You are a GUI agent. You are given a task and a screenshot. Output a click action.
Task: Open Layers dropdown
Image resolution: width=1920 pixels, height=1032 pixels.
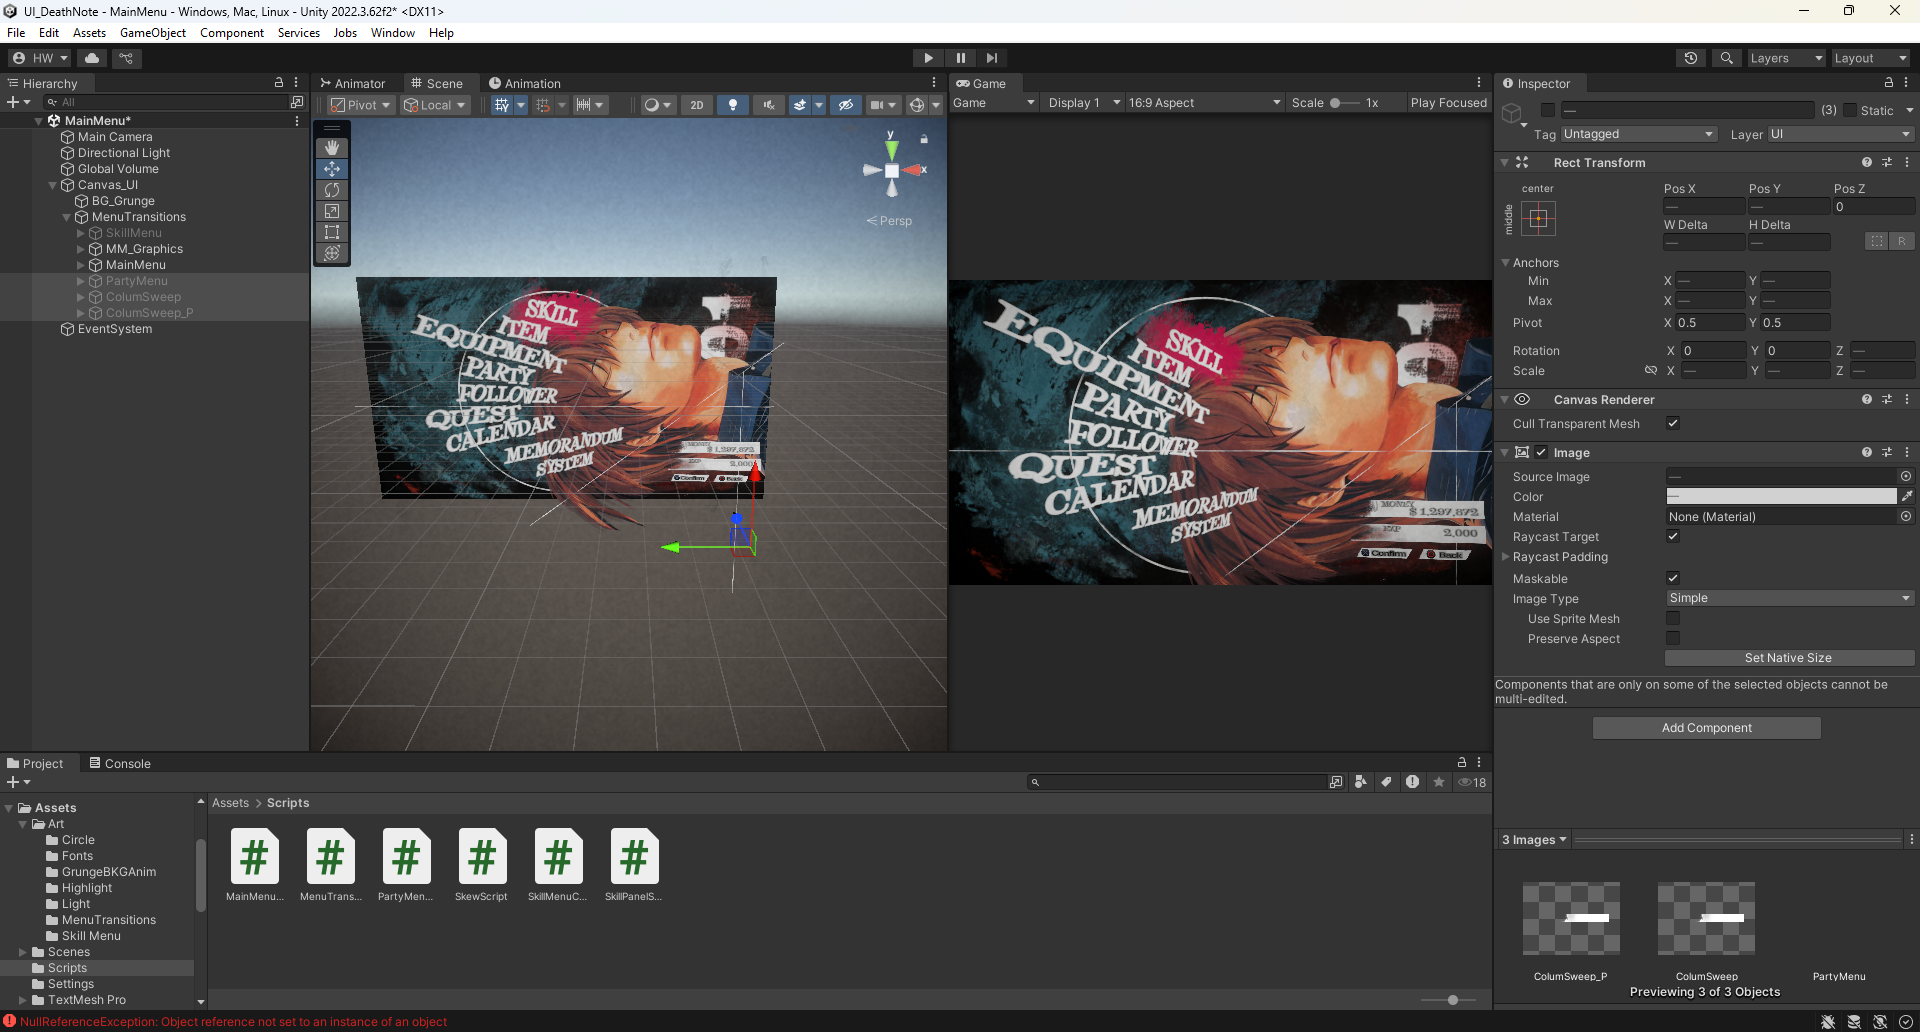click(x=1786, y=58)
